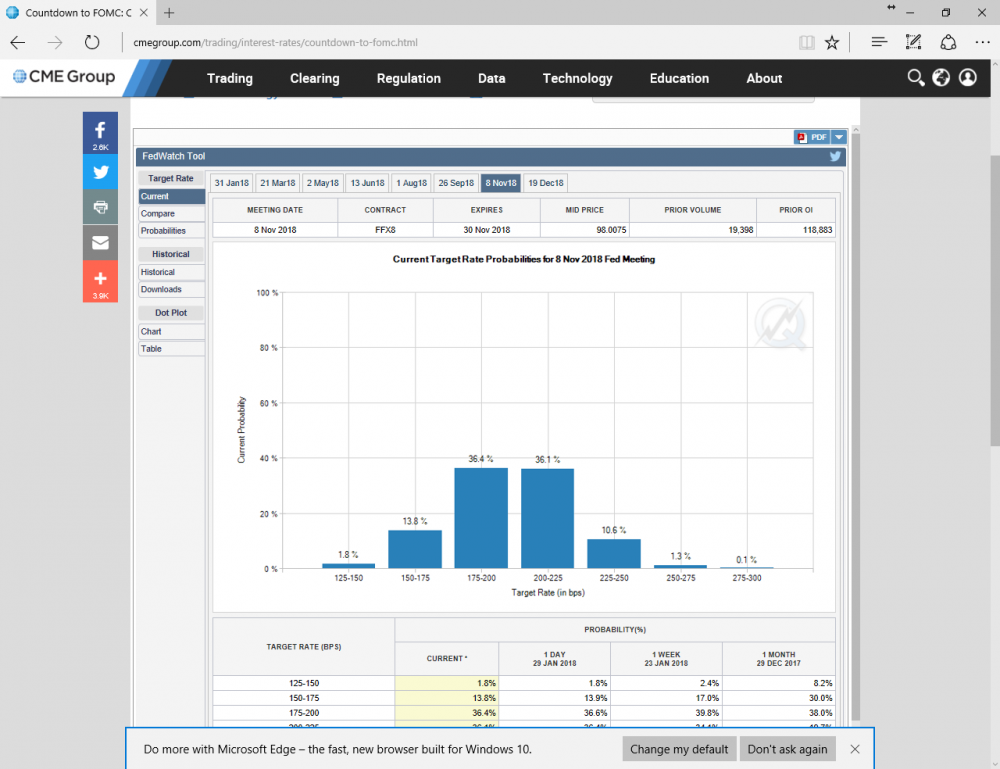This screenshot has width=1000, height=769.
Task: Open the Trading navigation menu
Action: [229, 78]
